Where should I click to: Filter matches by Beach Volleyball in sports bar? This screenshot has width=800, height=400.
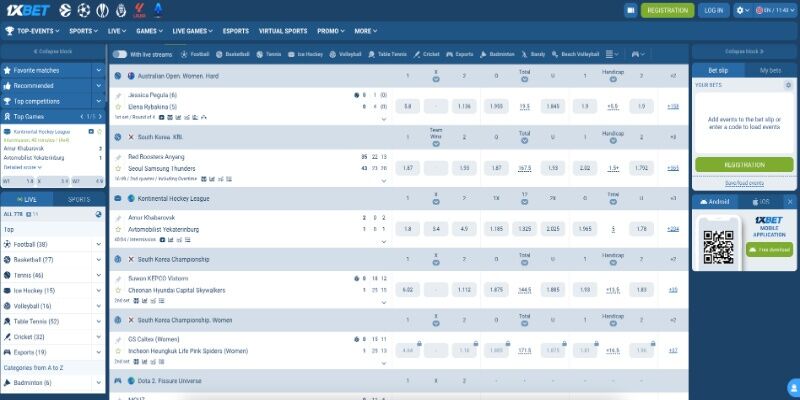tap(576, 54)
